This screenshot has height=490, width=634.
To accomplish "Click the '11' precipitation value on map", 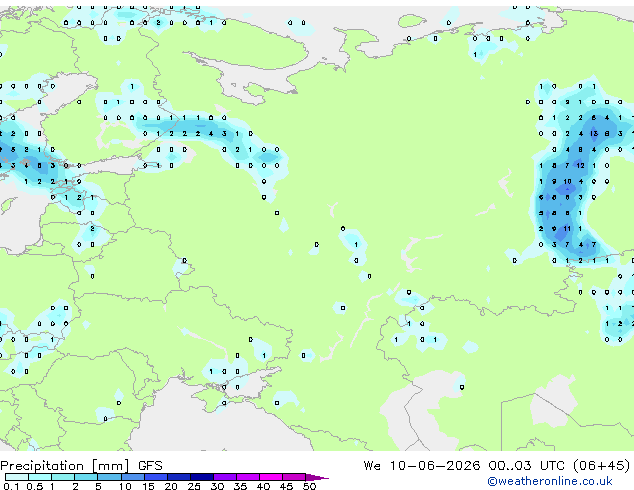I will click(x=567, y=229).
